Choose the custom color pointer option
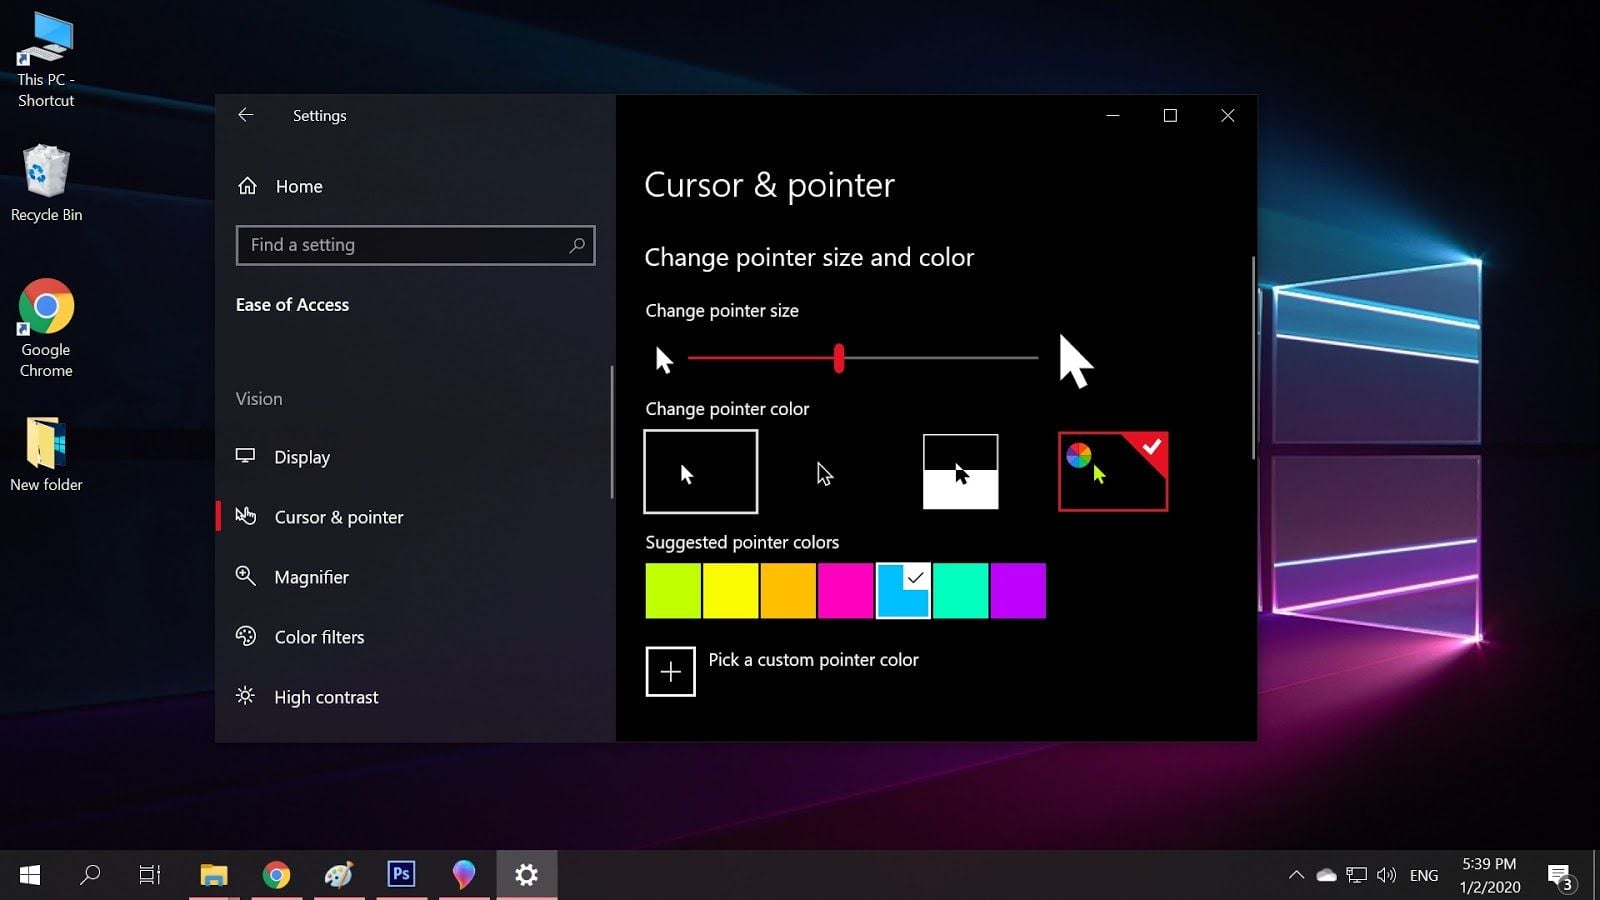 tap(1112, 472)
